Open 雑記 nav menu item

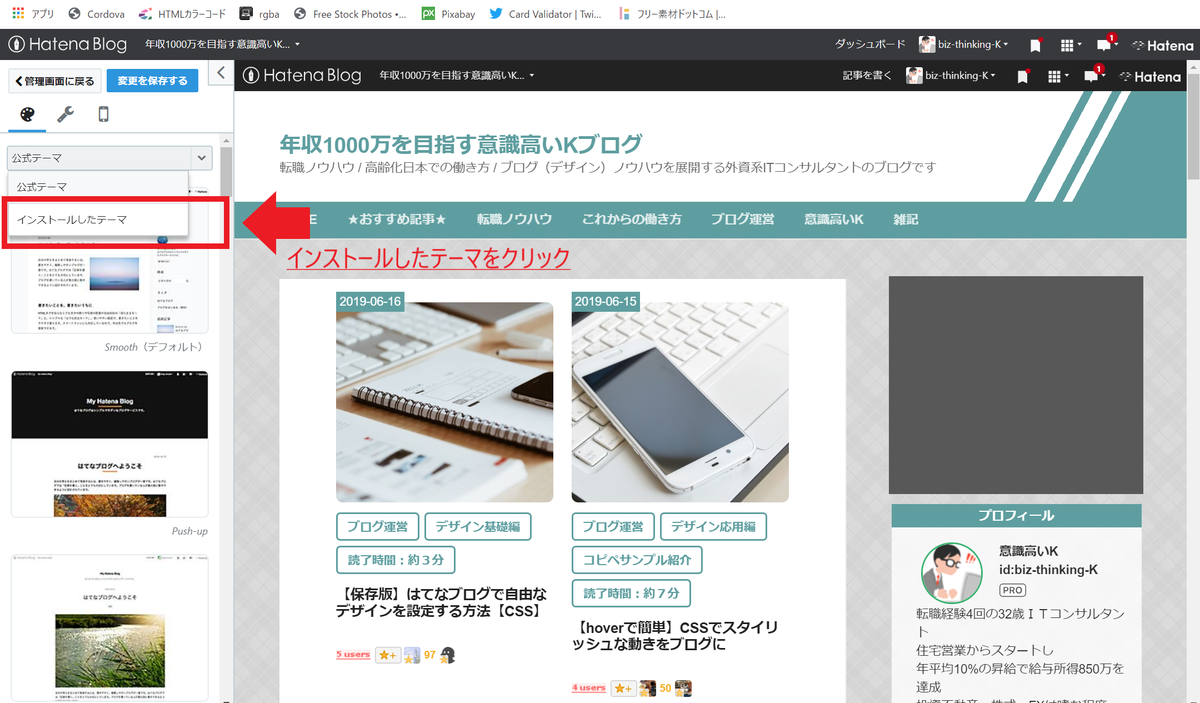(x=906, y=219)
